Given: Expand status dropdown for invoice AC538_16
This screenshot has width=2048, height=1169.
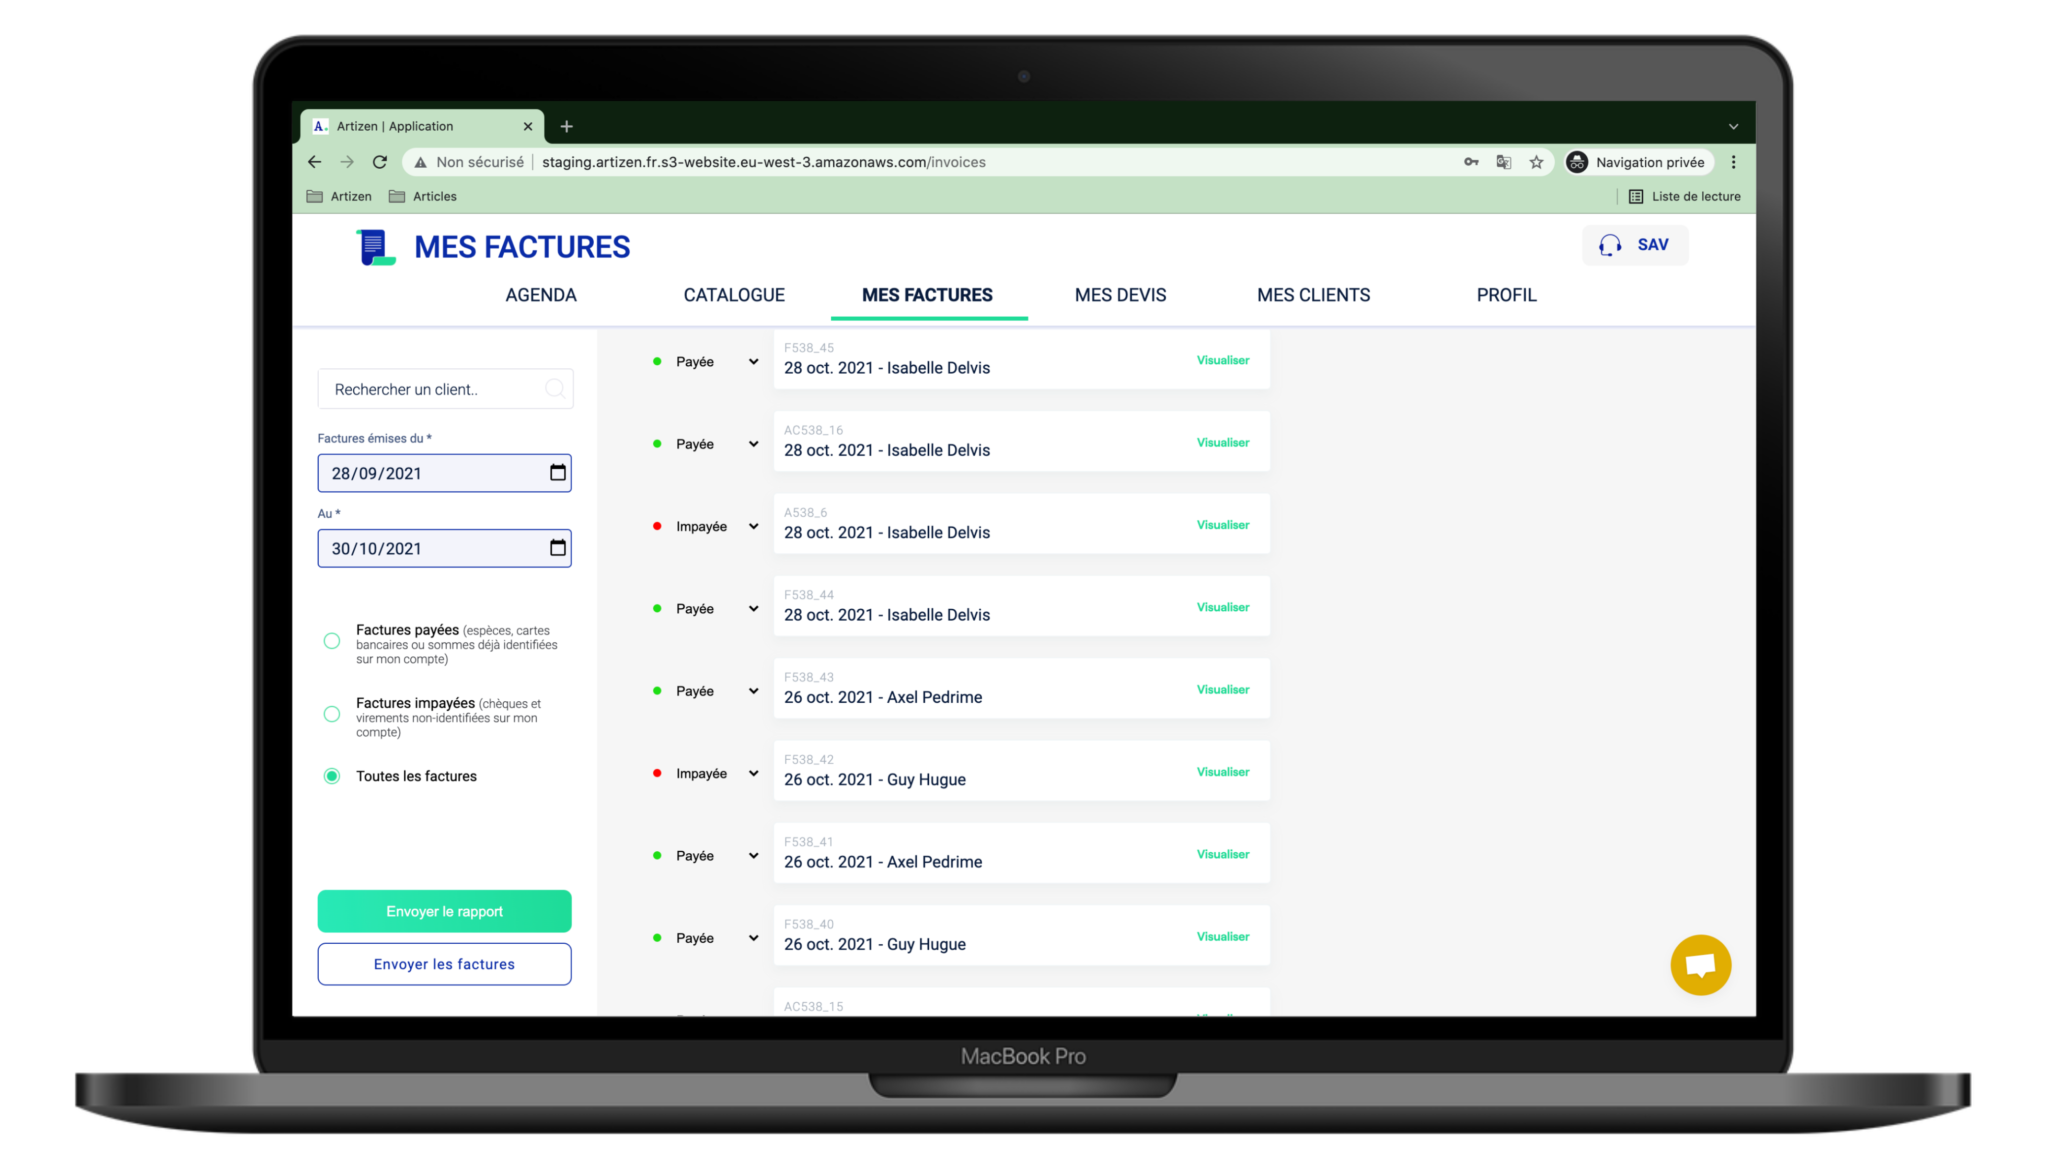Looking at the screenshot, I should pyautogui.click(x=753, y=444).
